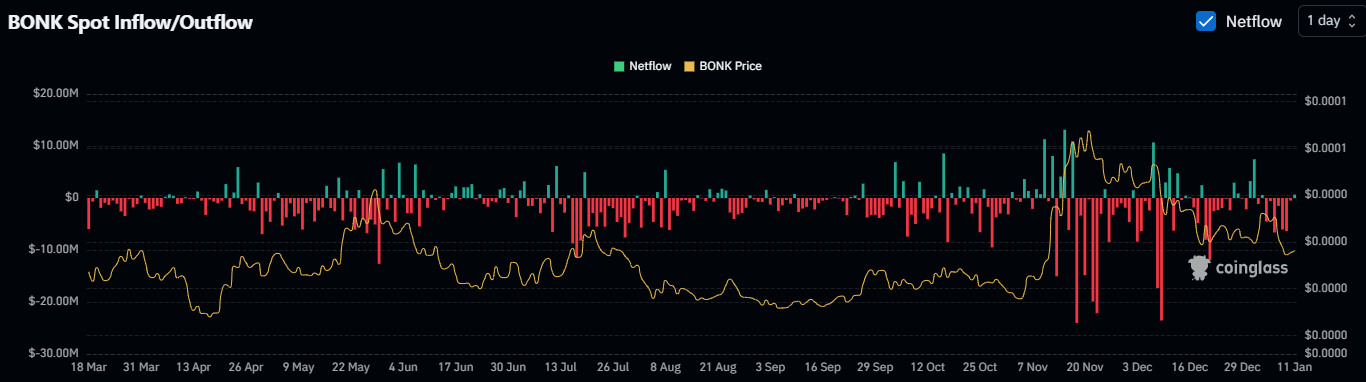This screenshot has height=382, width=1366.
Task: Select the 9 May date label
Action: tap(298, 367)
